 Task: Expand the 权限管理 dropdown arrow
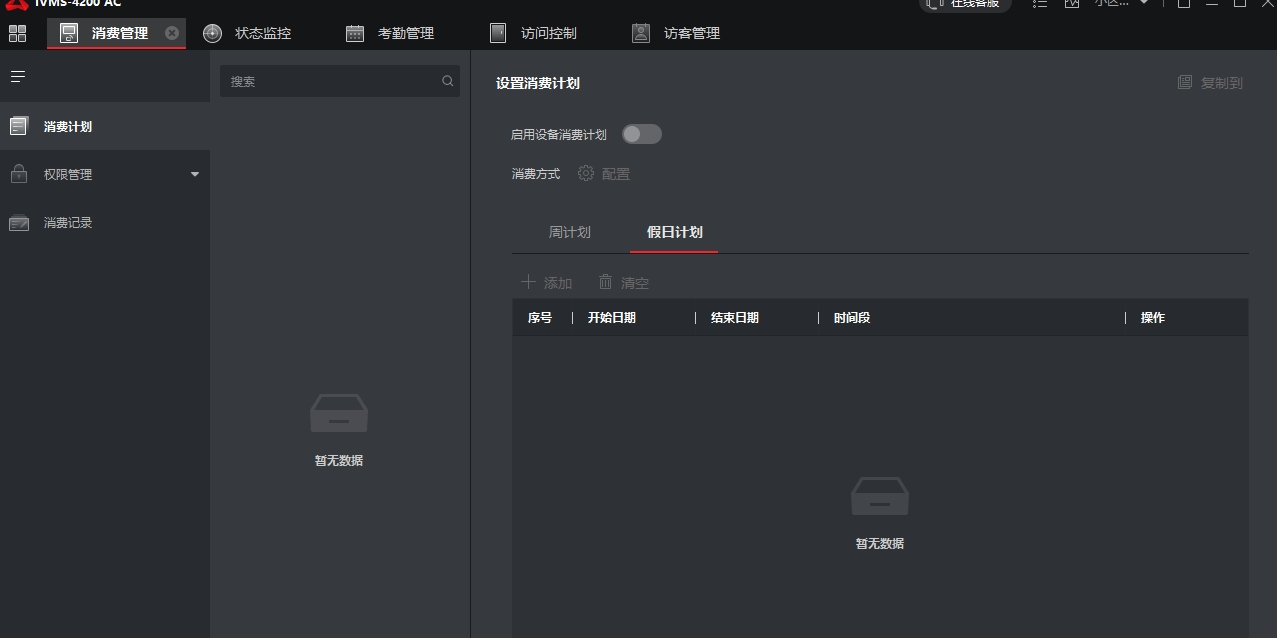pos(195,174)
